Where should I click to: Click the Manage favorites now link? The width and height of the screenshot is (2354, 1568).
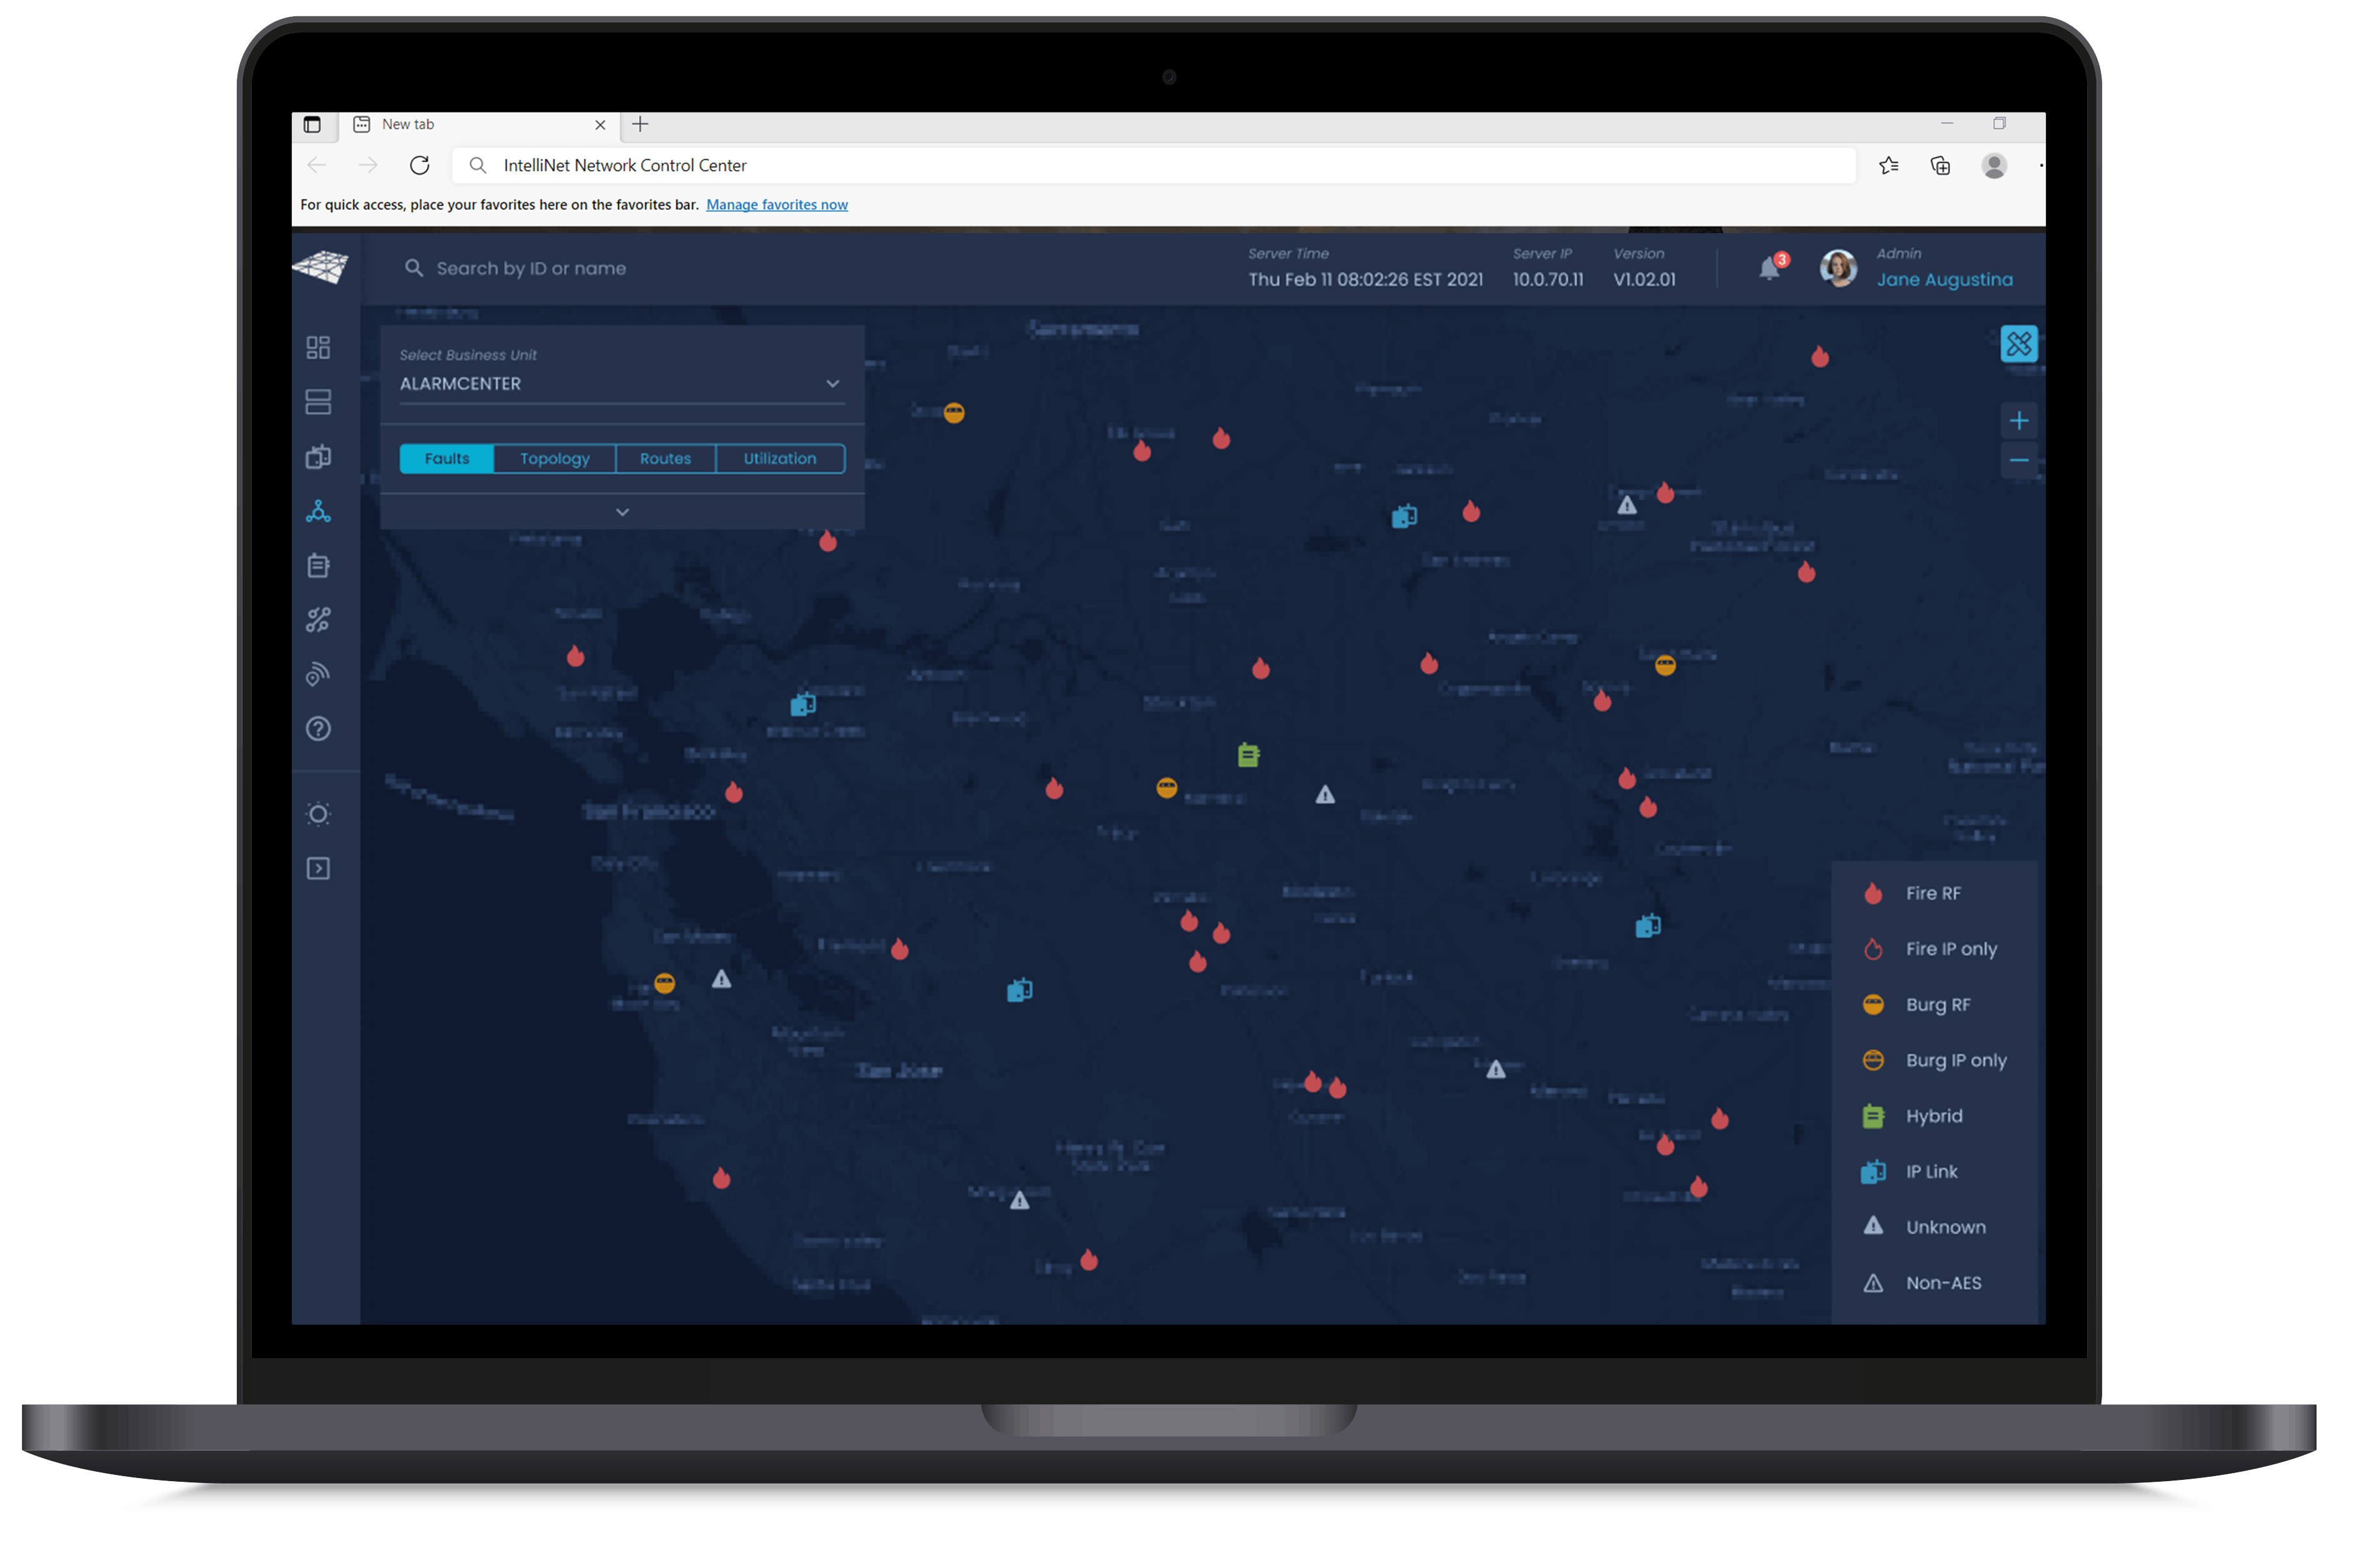coord(776,204)
